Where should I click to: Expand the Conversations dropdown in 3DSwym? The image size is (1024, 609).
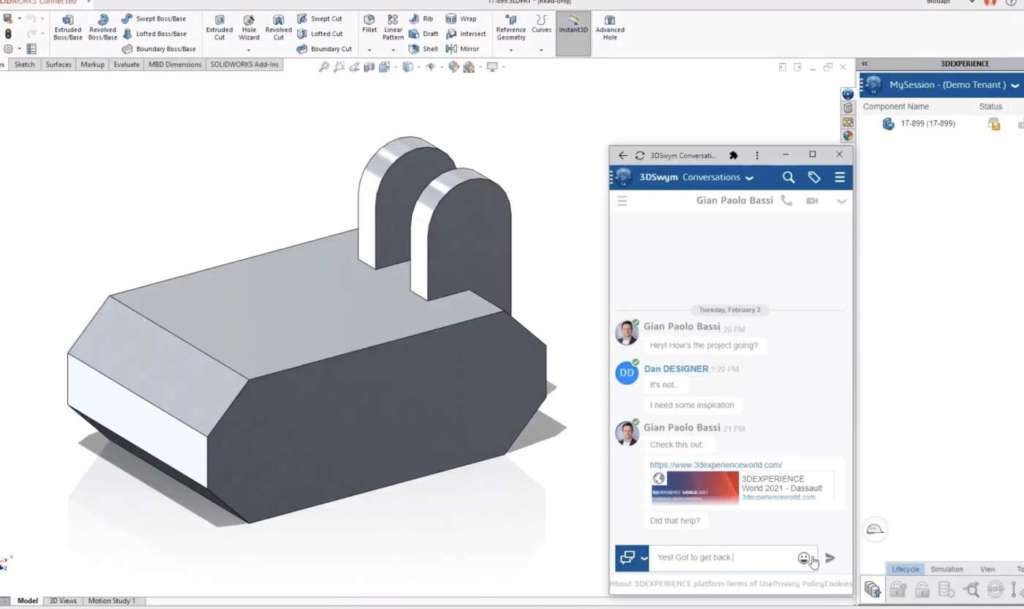pos(749,178)
